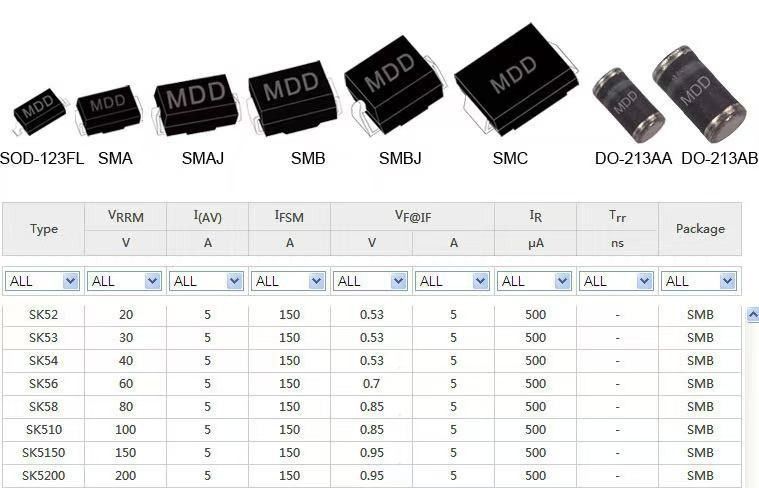Screen dimensions: 759x488
Task: Open the Type filter dropdown
Action: [x=43, y=281]
